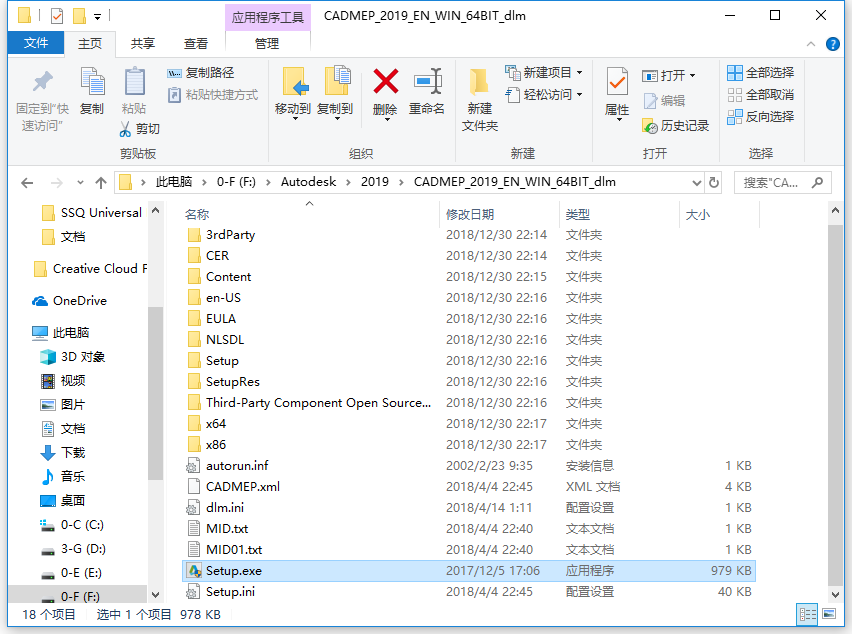852x634 pixels.
Task: Click the Rename (重命名) icon
Action: click(x=427, y=81)
